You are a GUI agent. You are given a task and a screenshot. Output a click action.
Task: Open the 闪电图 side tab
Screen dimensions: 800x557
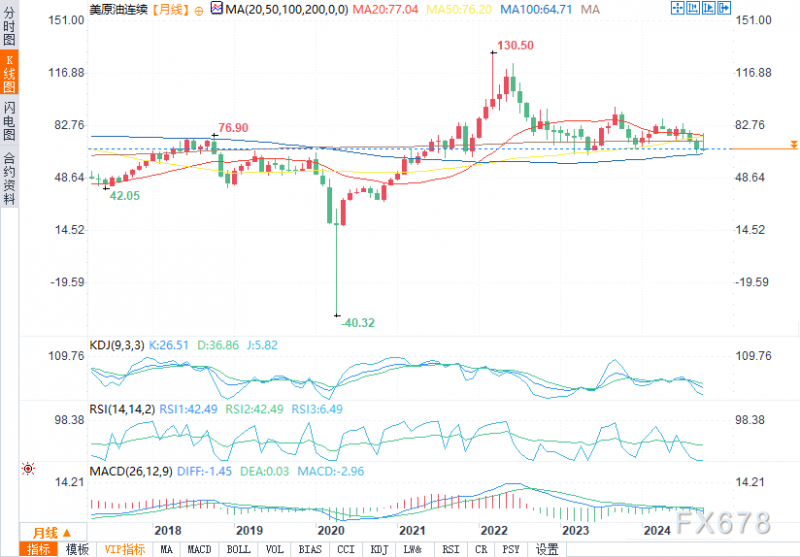[9, 120]
